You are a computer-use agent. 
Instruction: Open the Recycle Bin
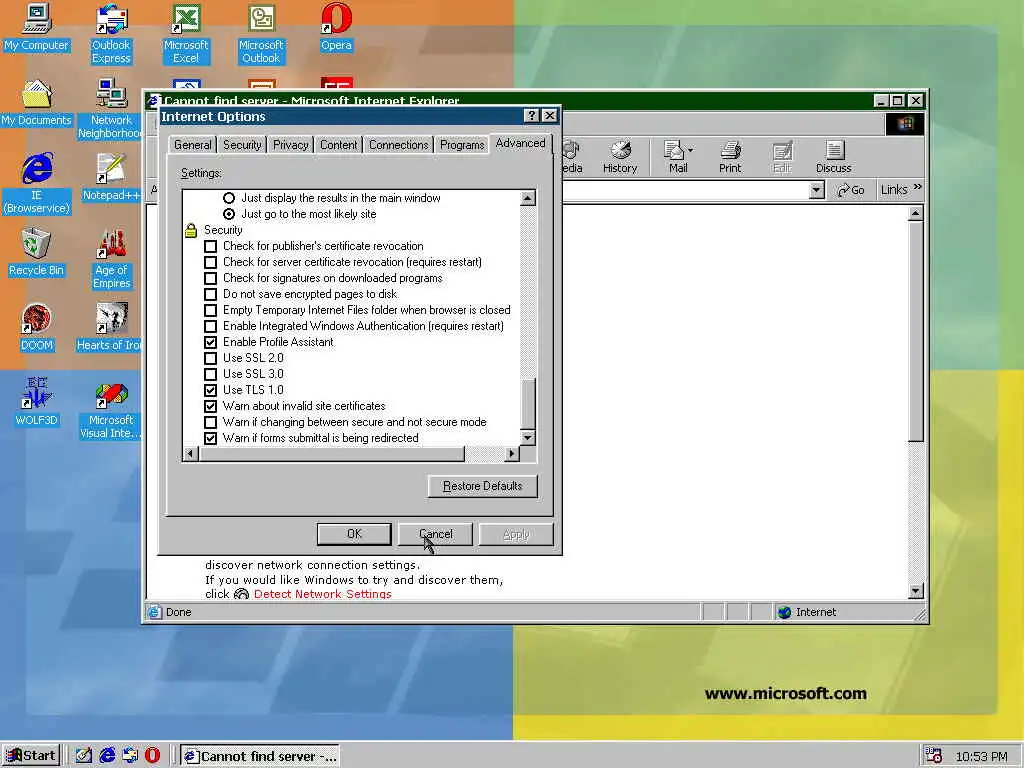pyautogui.click(x=37, y=253)
